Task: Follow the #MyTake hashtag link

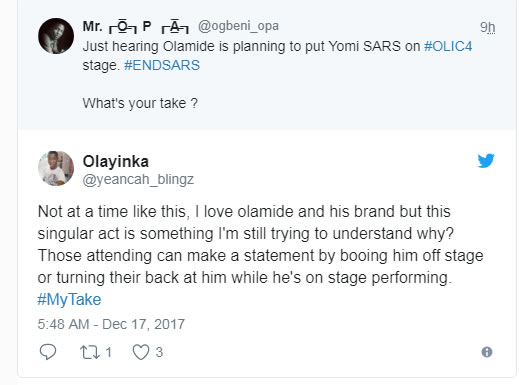Action: click(69, 299)
